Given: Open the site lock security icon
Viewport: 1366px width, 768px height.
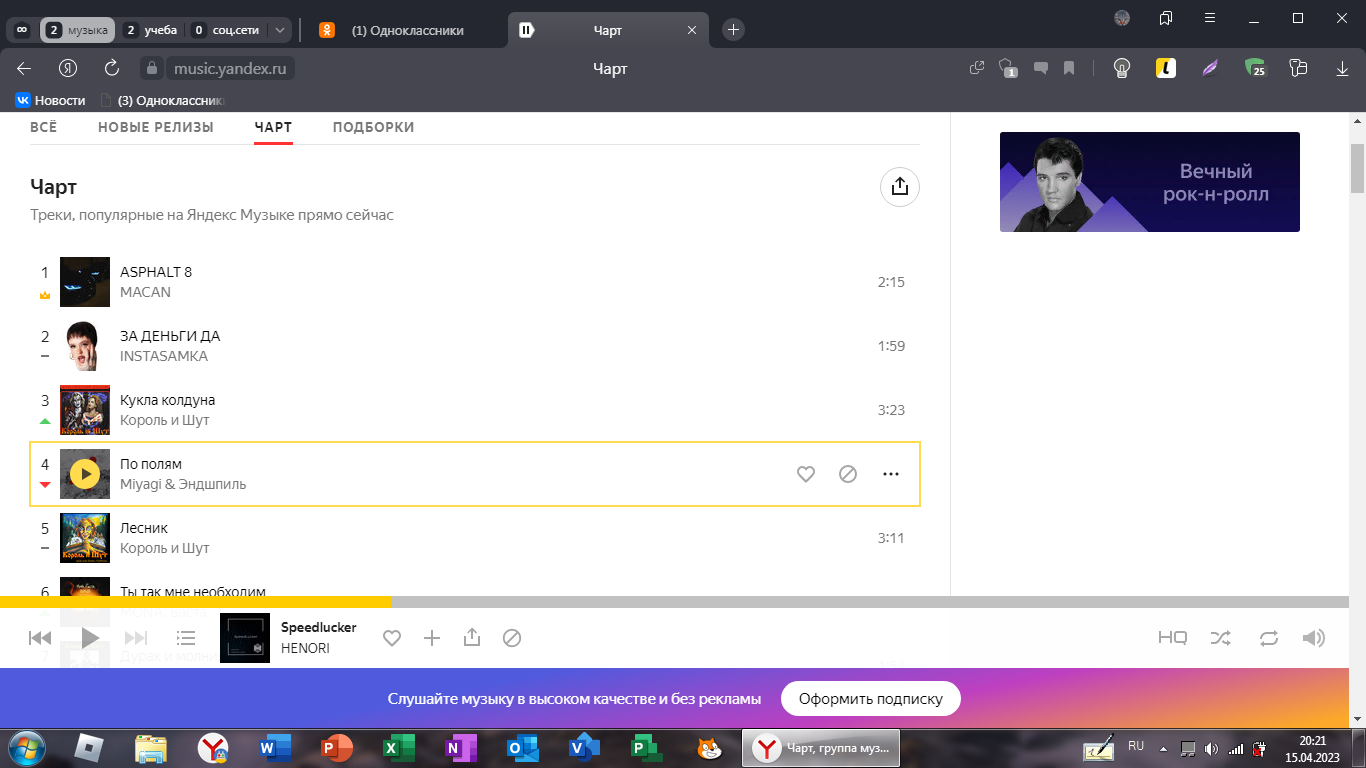Looking at the screenshot, I should click(152, 69).
